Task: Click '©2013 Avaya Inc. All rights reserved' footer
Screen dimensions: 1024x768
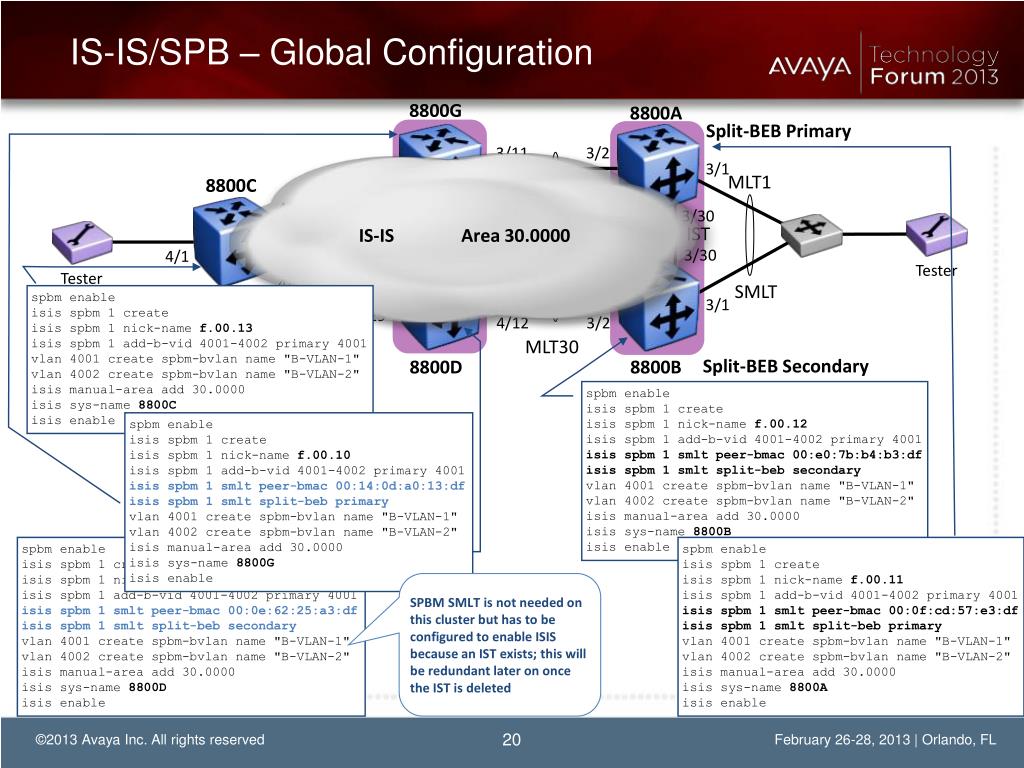Action: [x=150, y=740]
